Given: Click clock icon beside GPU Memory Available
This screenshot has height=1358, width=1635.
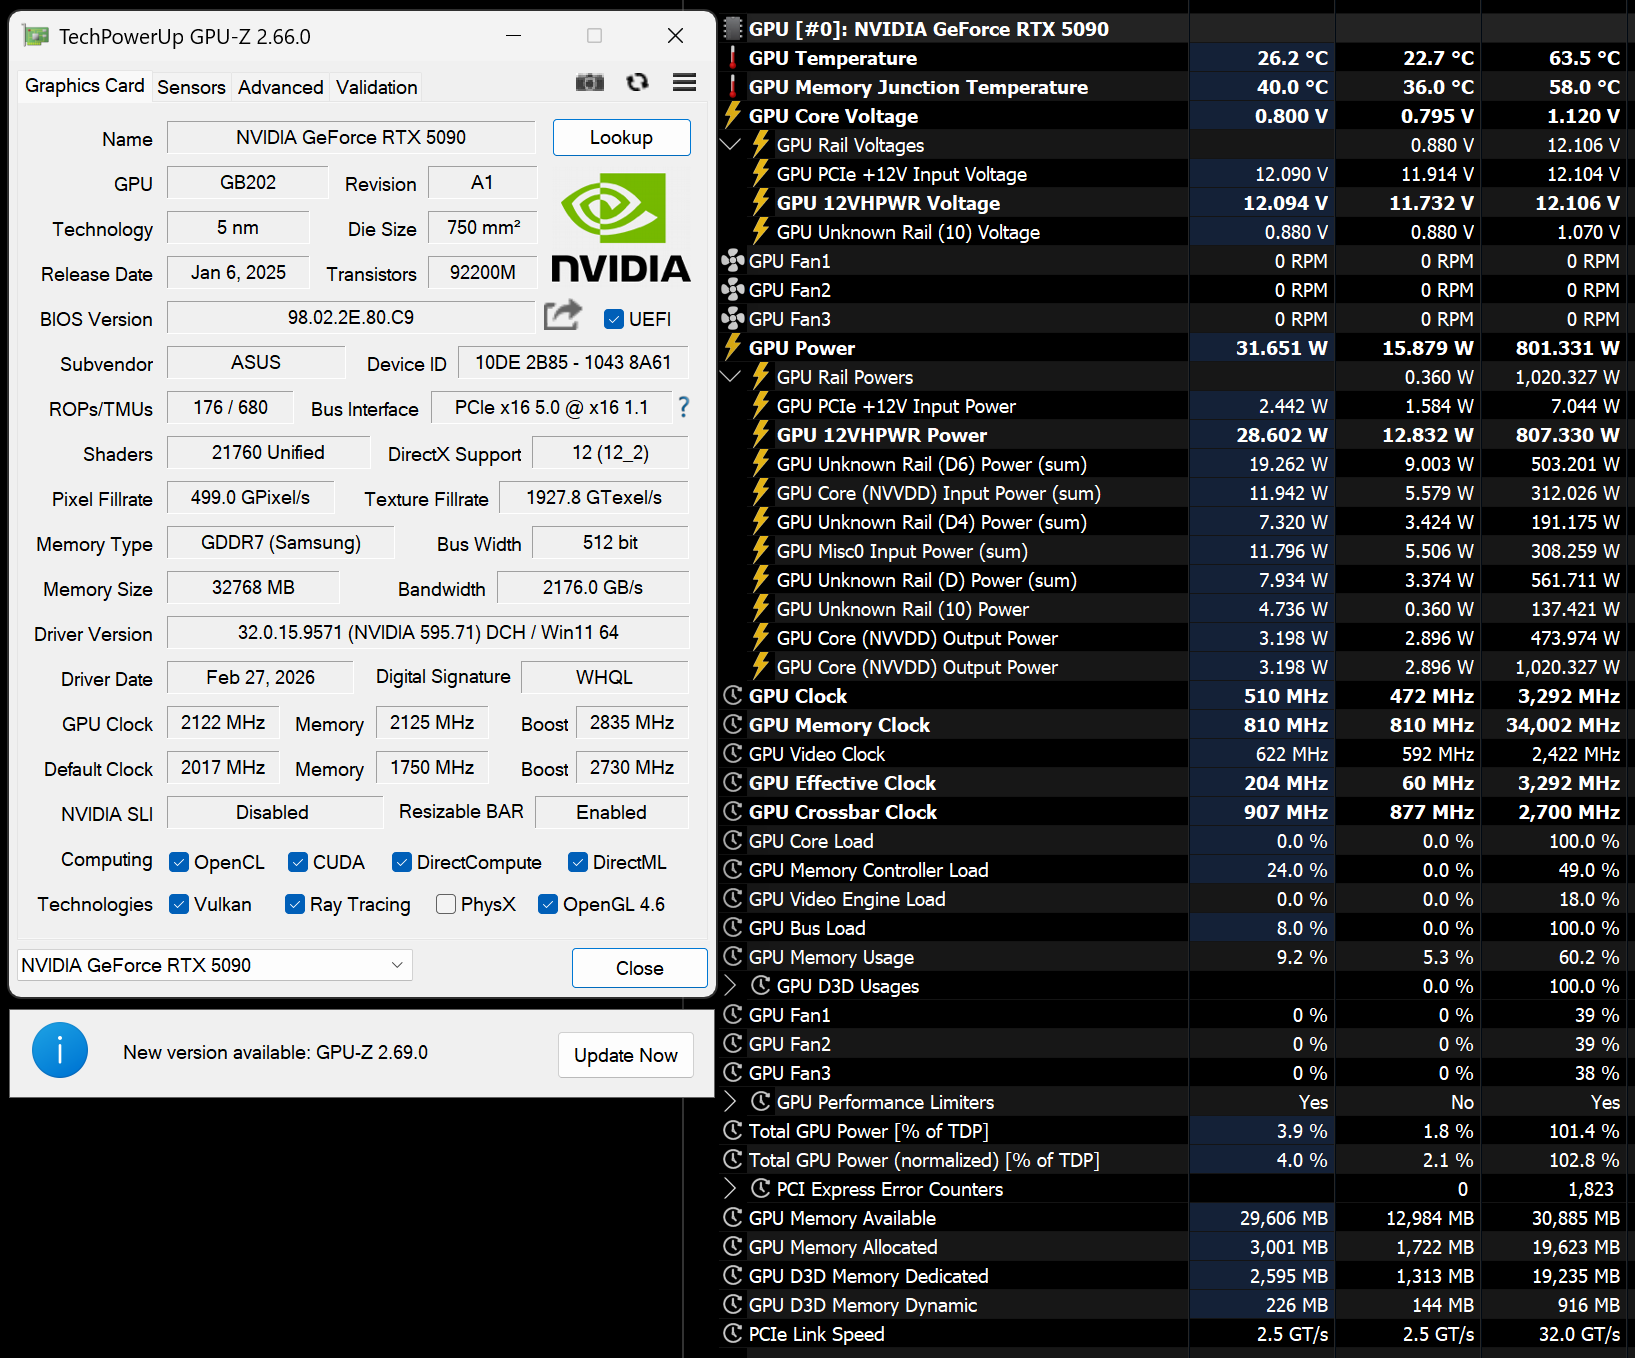Looking at the screenshot, I should click(x=733, y=1218).
